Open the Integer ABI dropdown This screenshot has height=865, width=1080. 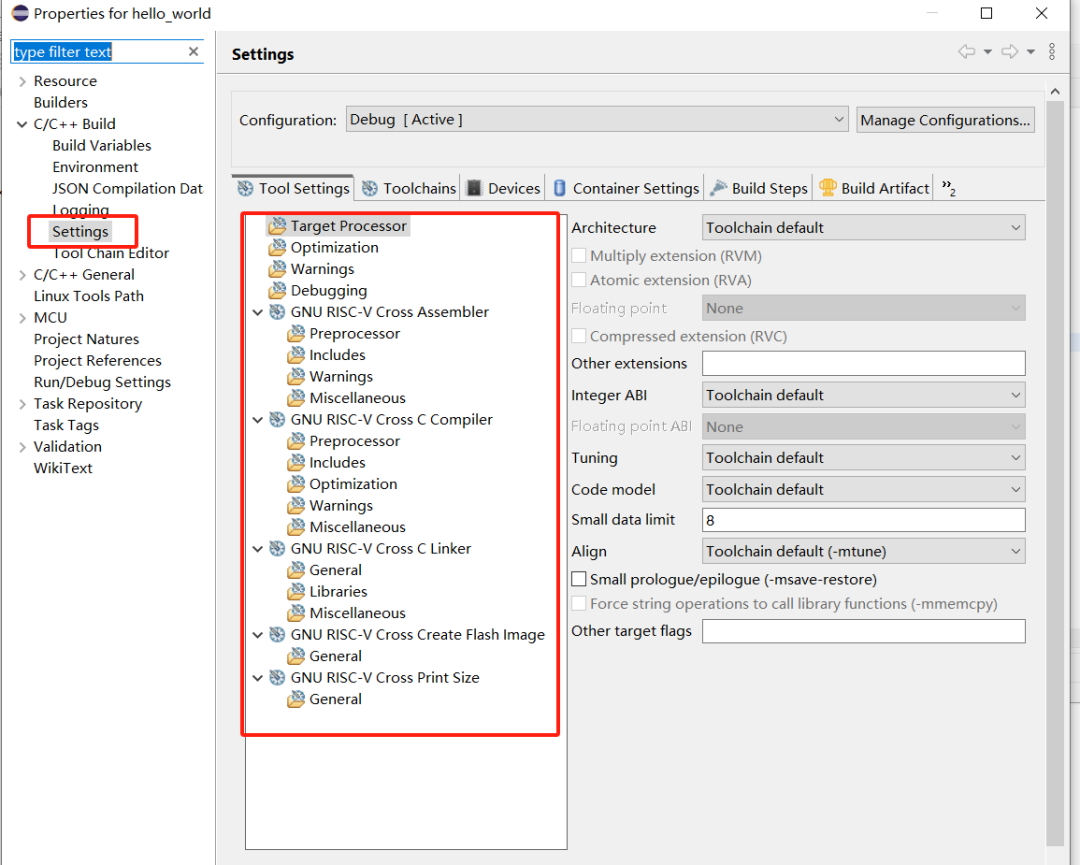[x=864, y=395]
